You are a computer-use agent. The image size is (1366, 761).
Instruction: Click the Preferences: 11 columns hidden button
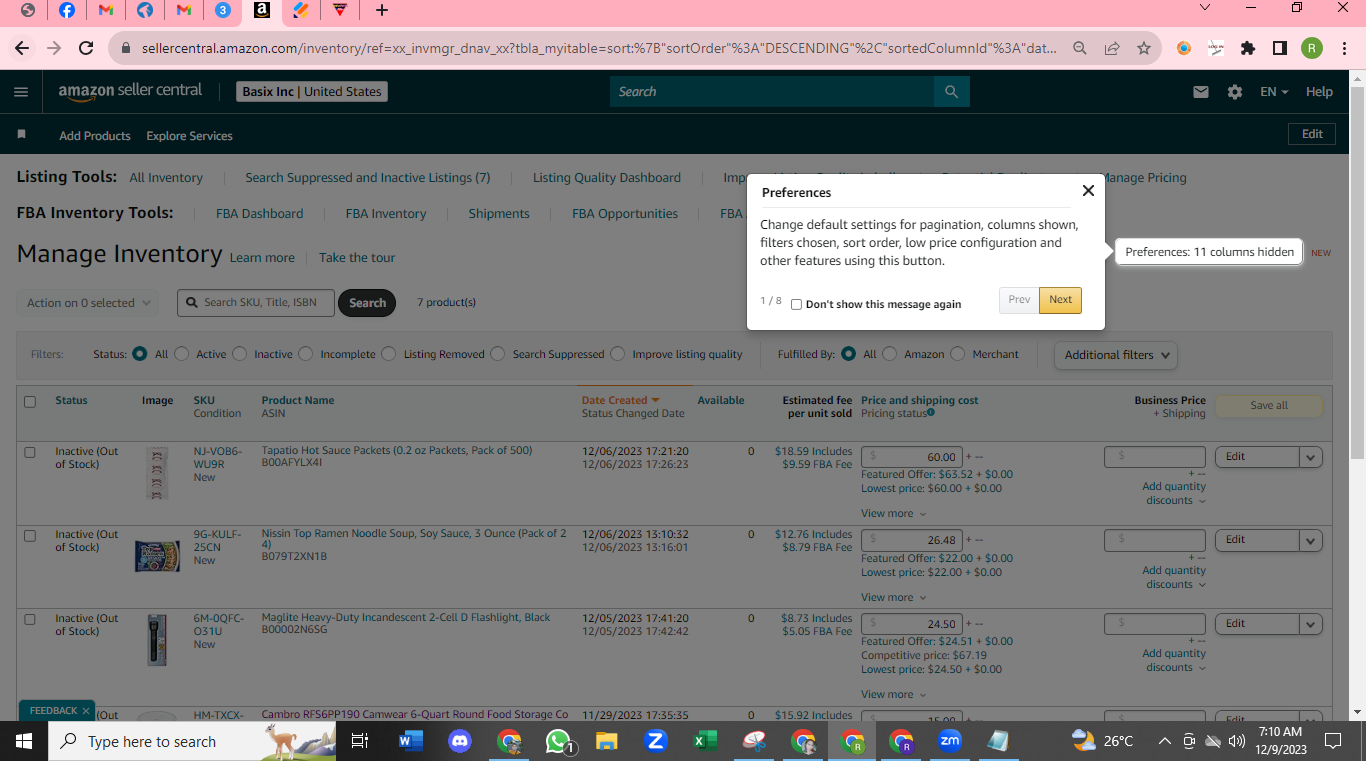tap(1209, 252)
